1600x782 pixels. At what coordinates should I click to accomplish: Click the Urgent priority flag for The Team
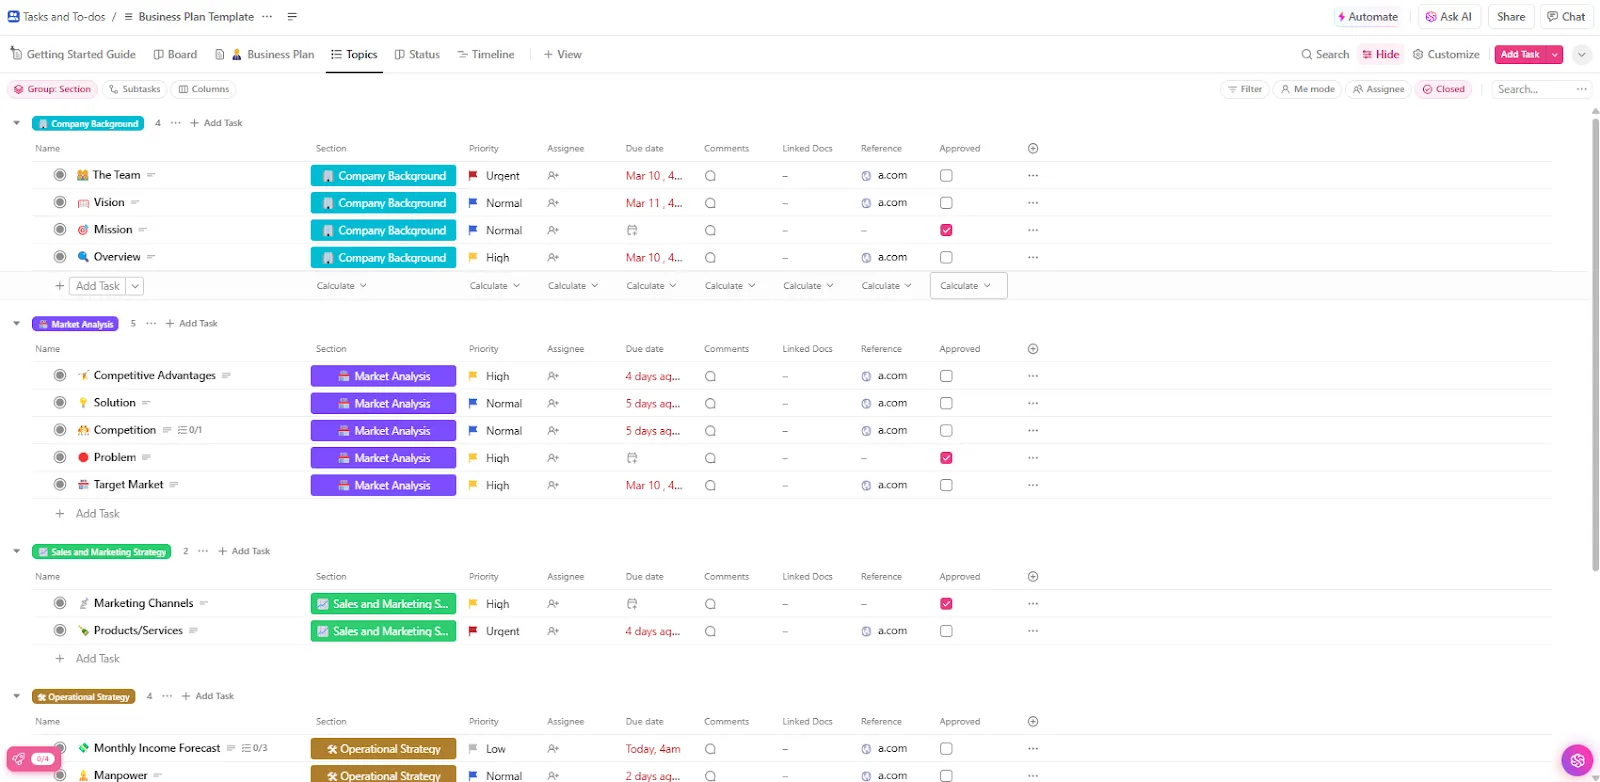tap(473, 176)
